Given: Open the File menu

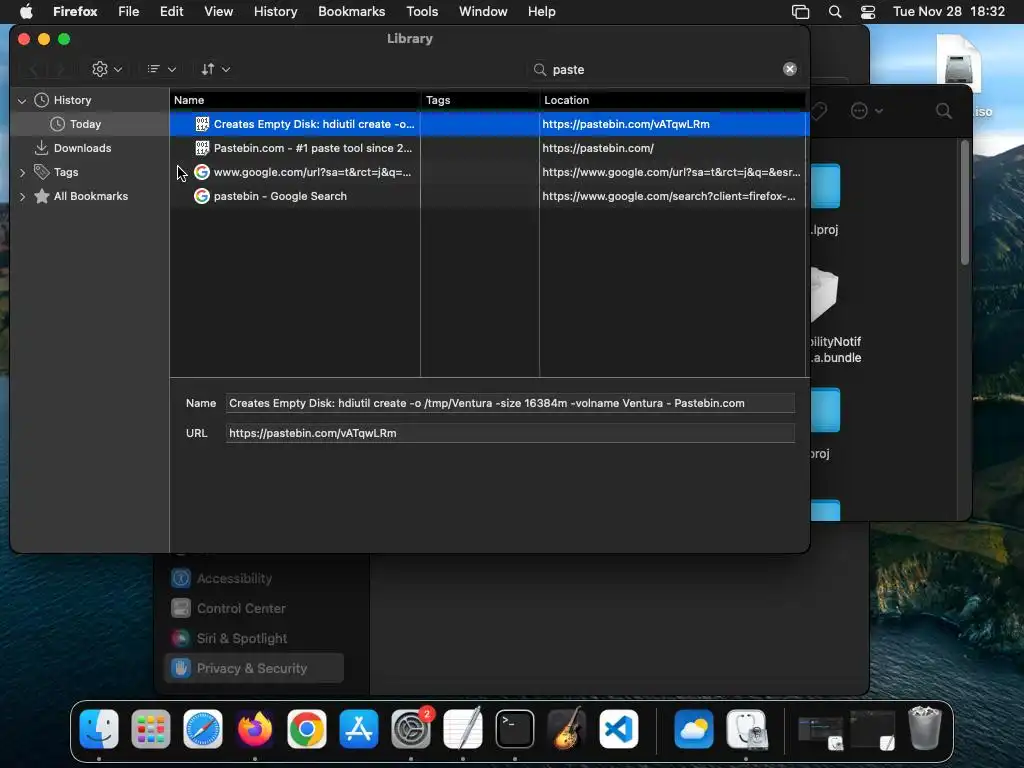Looking at the screenshot, I should [129, 12].
